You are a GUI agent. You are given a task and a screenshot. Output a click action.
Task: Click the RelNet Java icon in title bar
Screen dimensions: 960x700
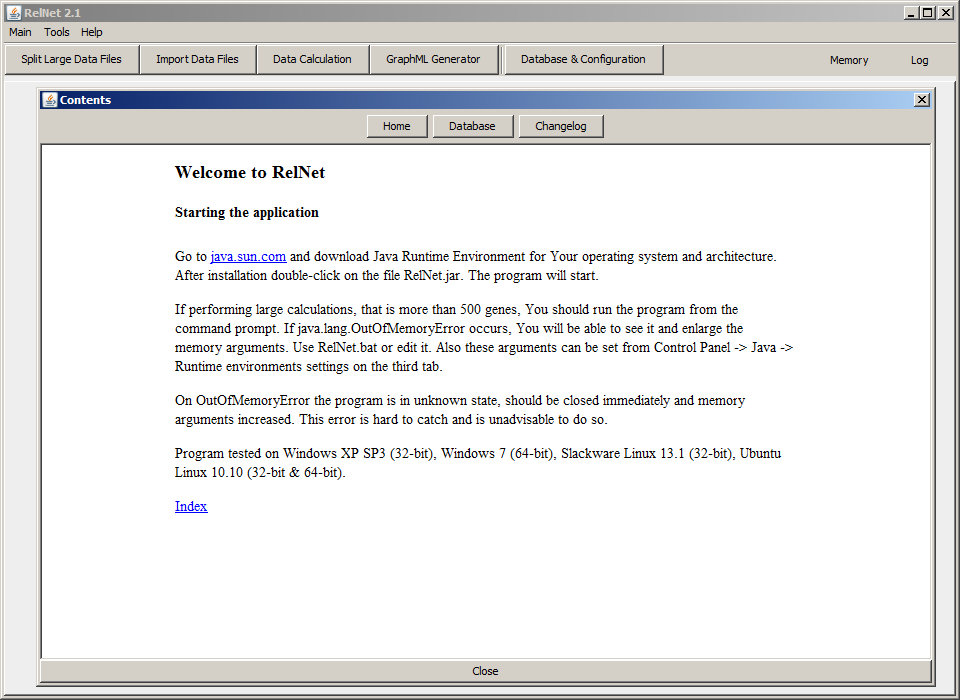(13, 12)
